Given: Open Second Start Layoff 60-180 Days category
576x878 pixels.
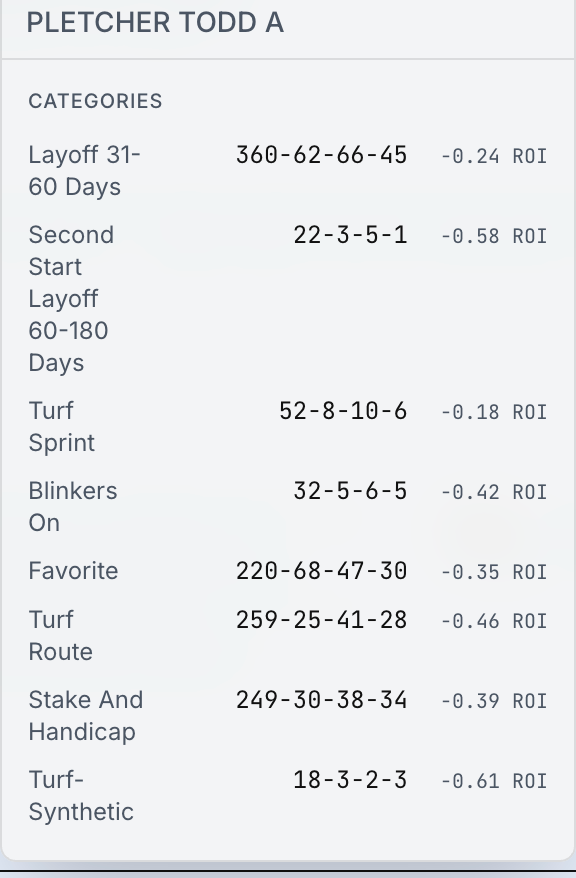Looking at the screenshot, I should [x=72, y=298].
